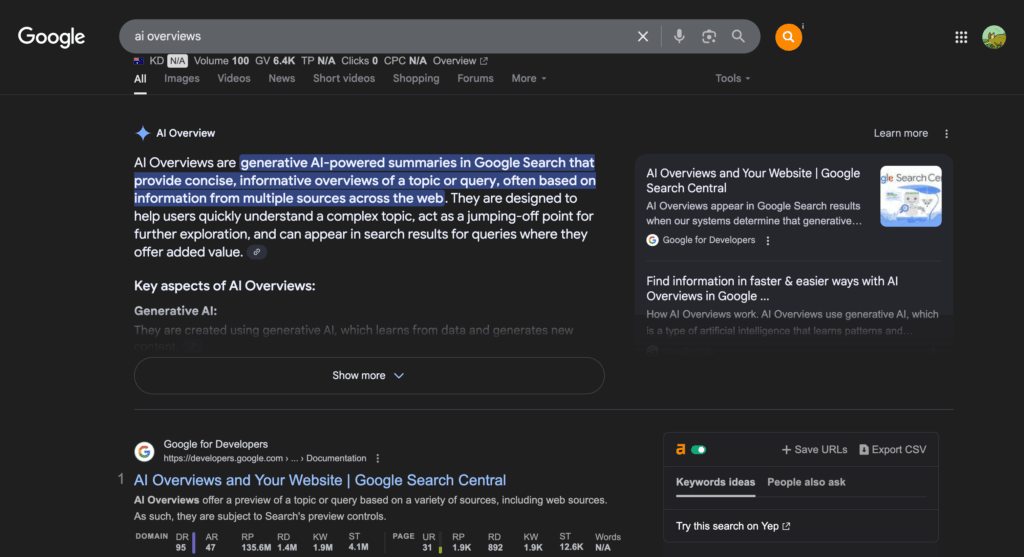Image resolution: width=1024 pixels, height=557 pixels.
Task: Open Google Lens image search icon
Action: [x=709, y=37]
